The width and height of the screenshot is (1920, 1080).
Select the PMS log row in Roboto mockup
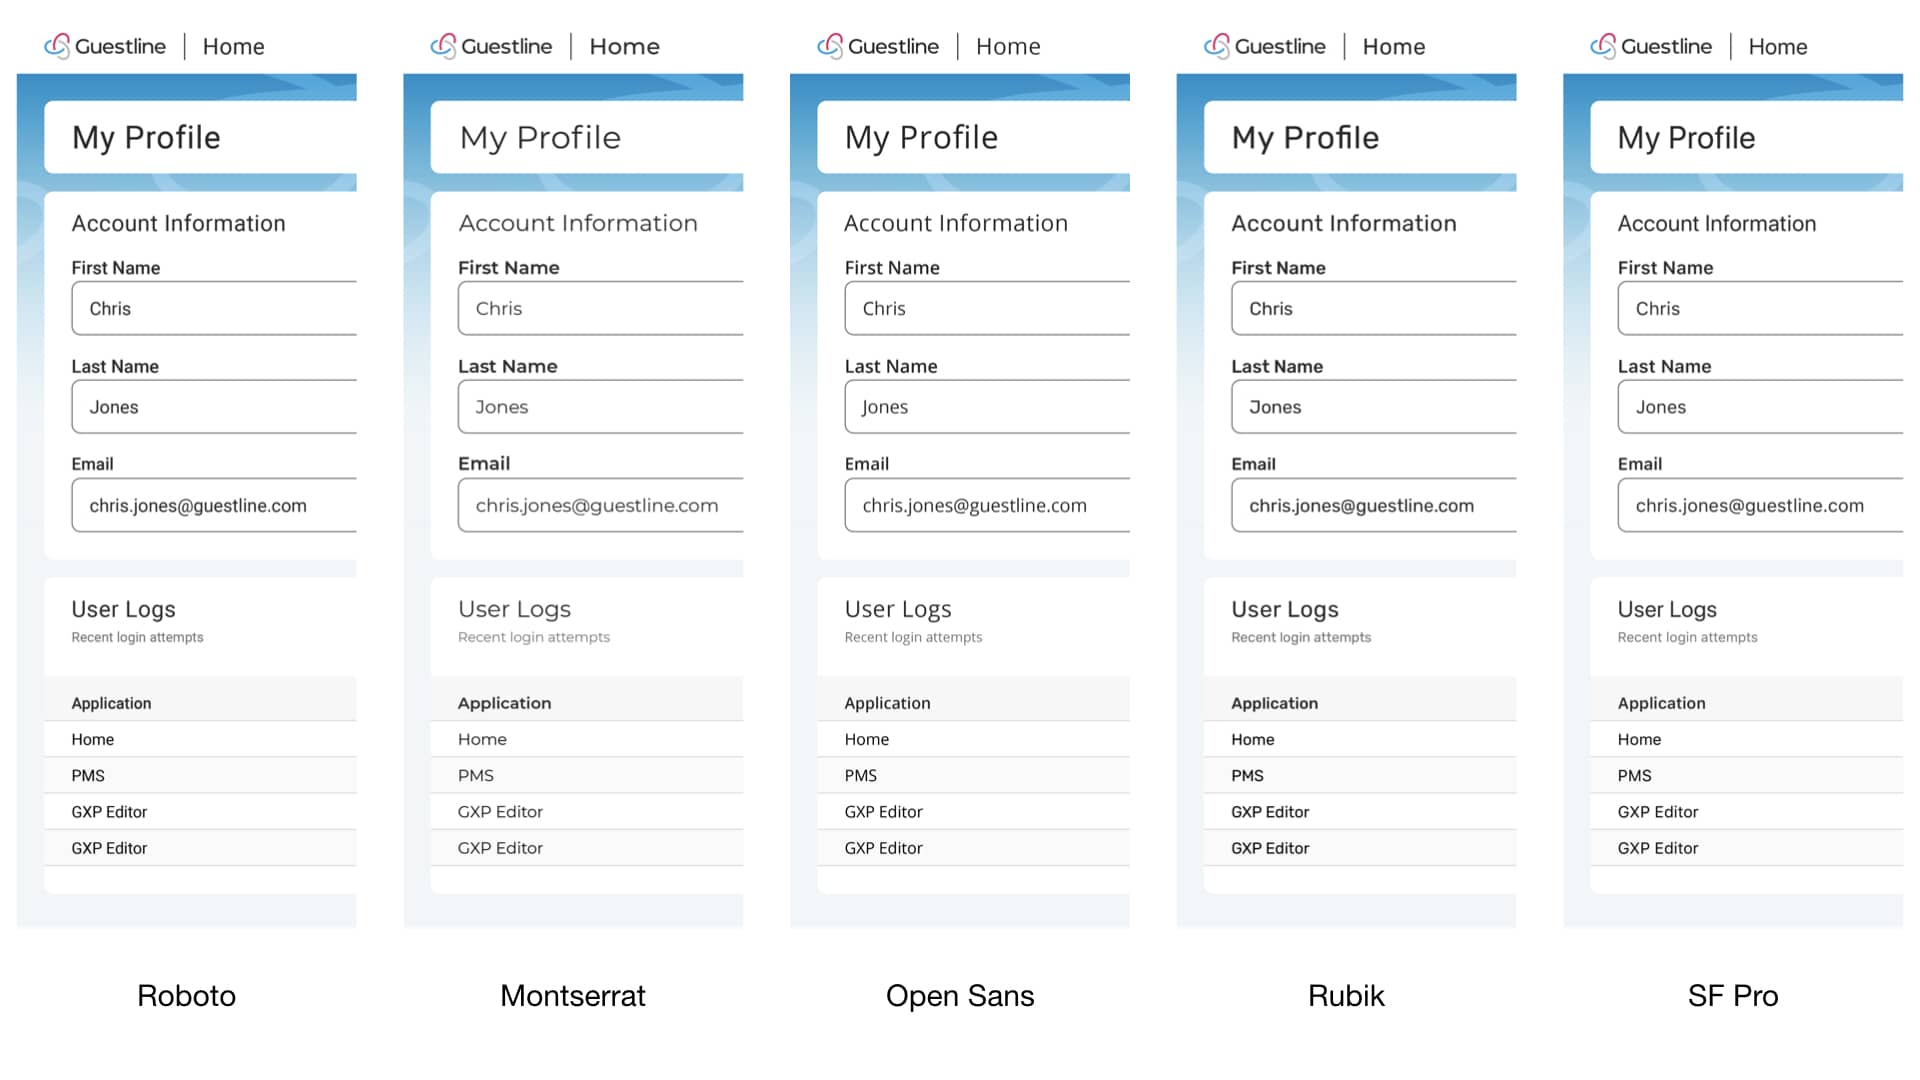pyautogui.click(x=200, y=775)
